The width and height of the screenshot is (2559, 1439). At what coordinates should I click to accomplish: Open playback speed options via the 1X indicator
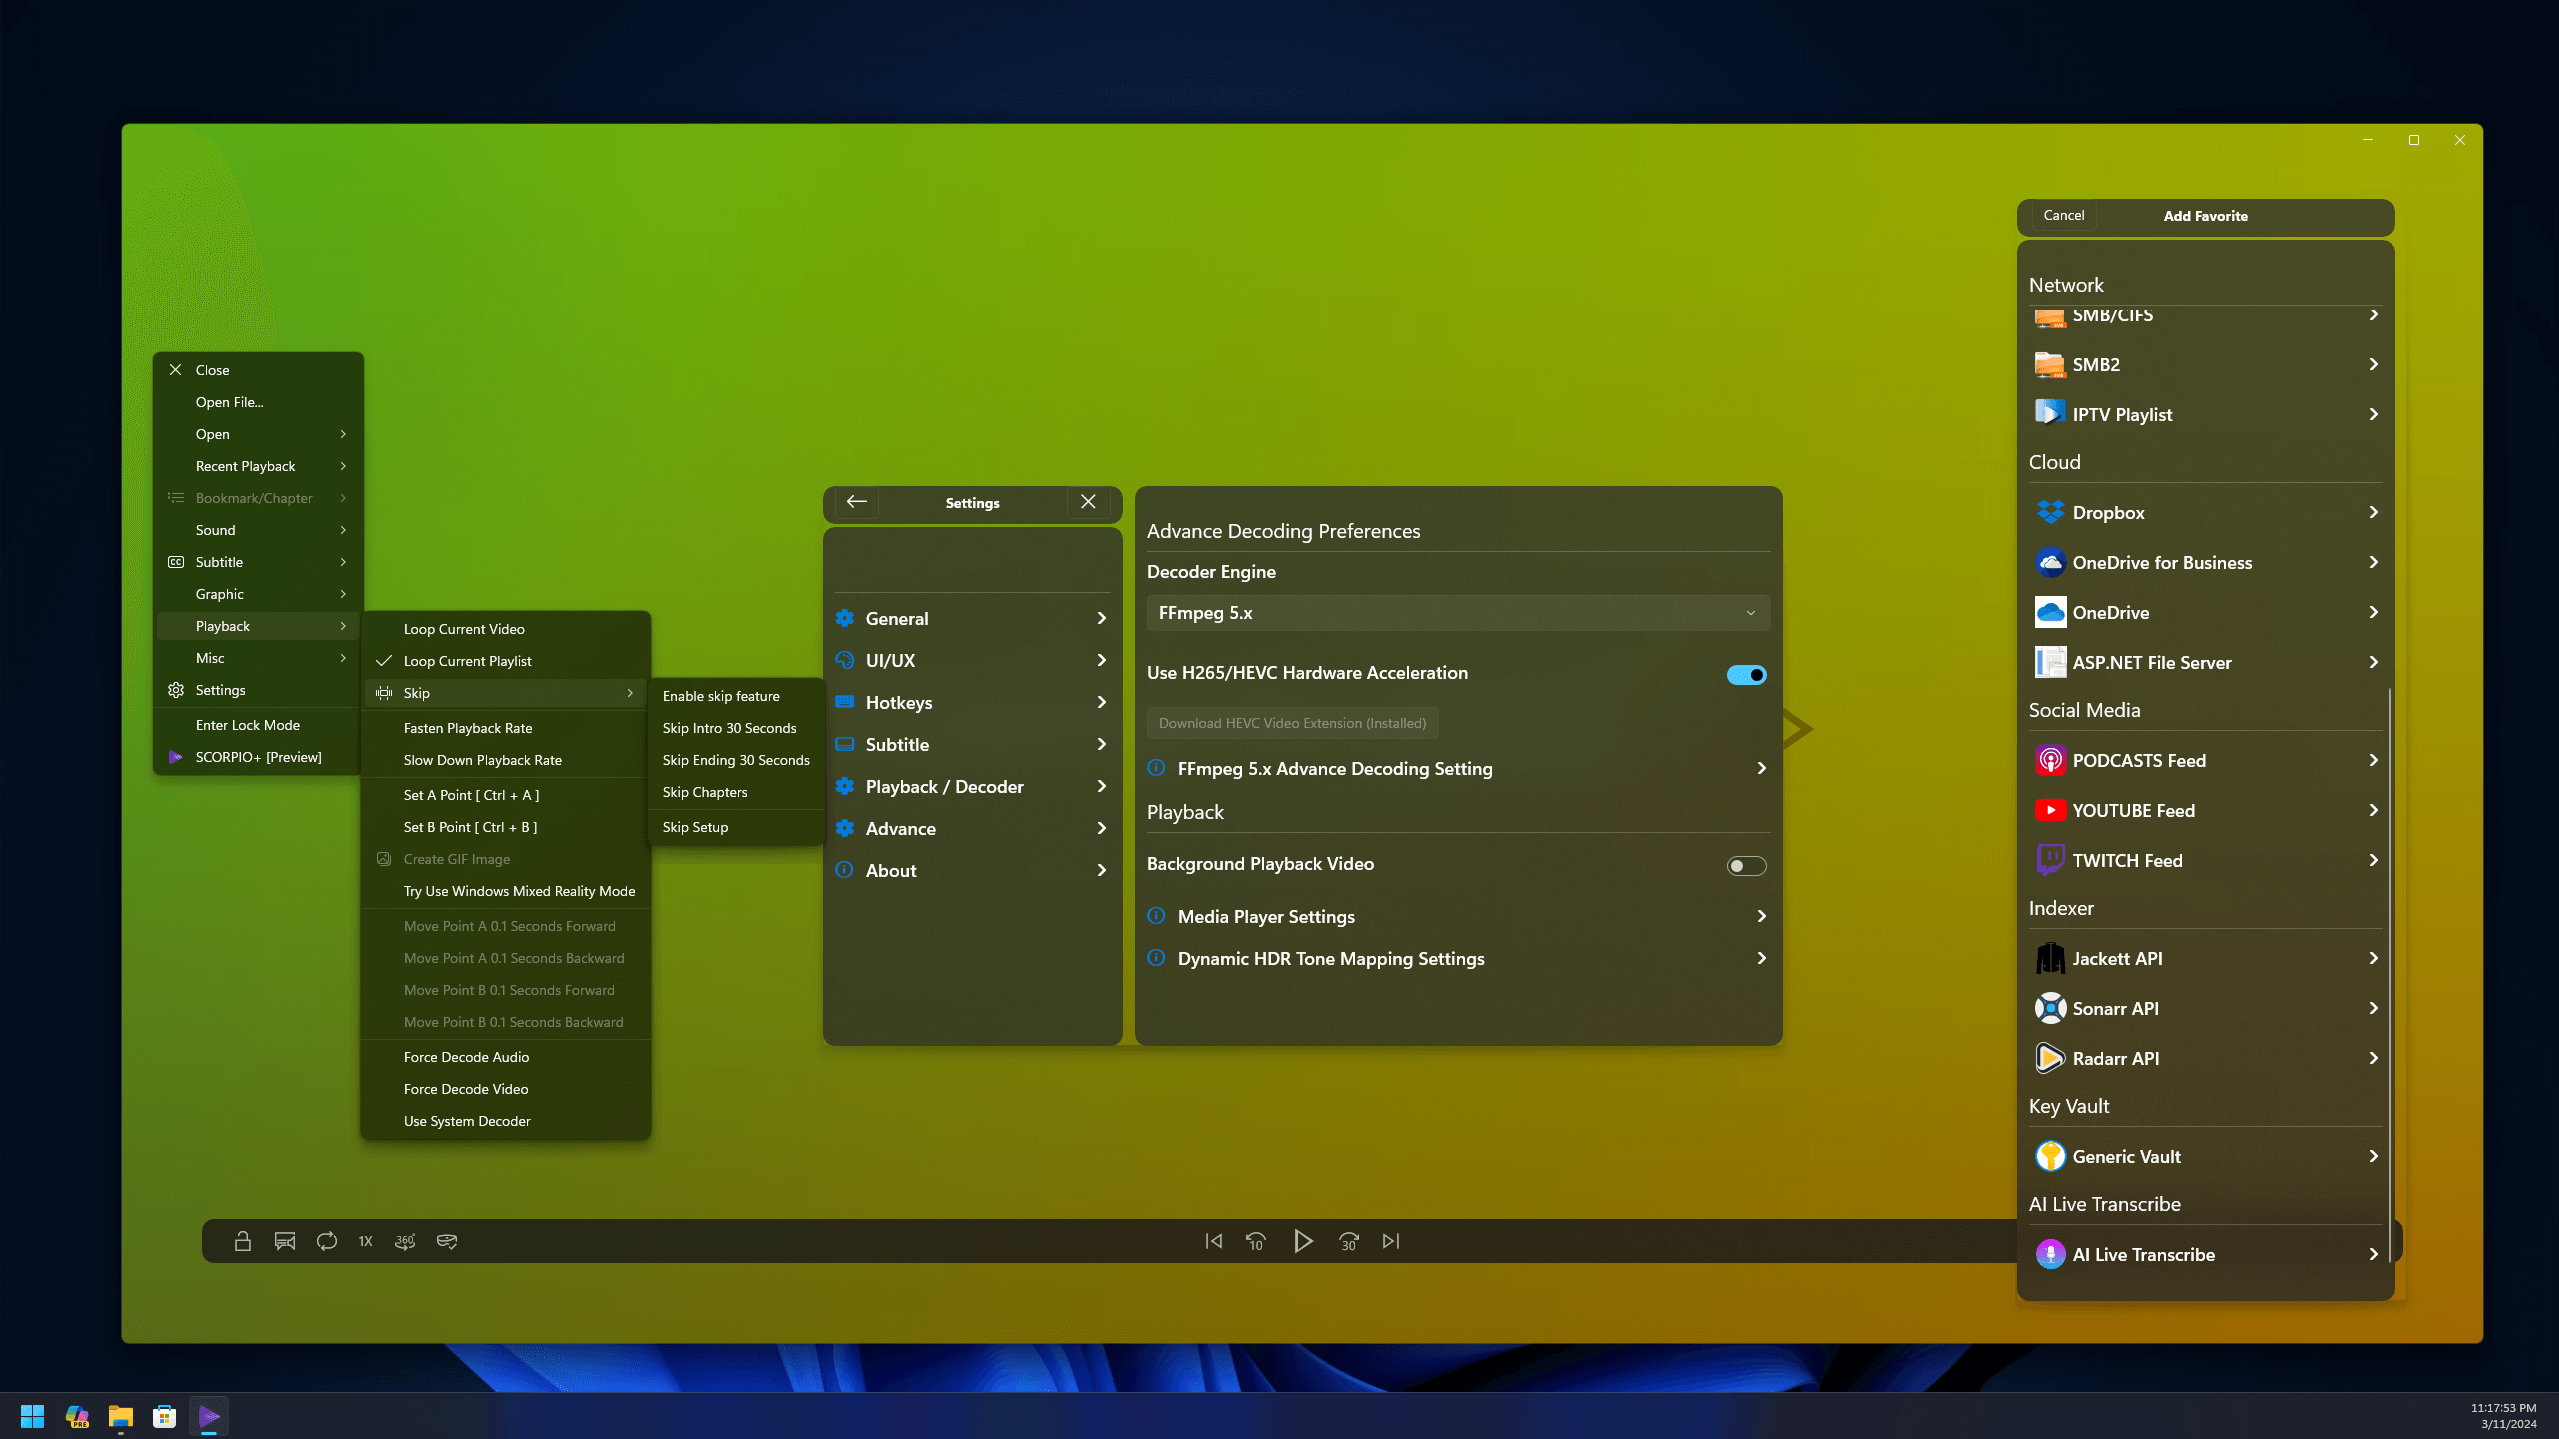[x=364, y=1240]
